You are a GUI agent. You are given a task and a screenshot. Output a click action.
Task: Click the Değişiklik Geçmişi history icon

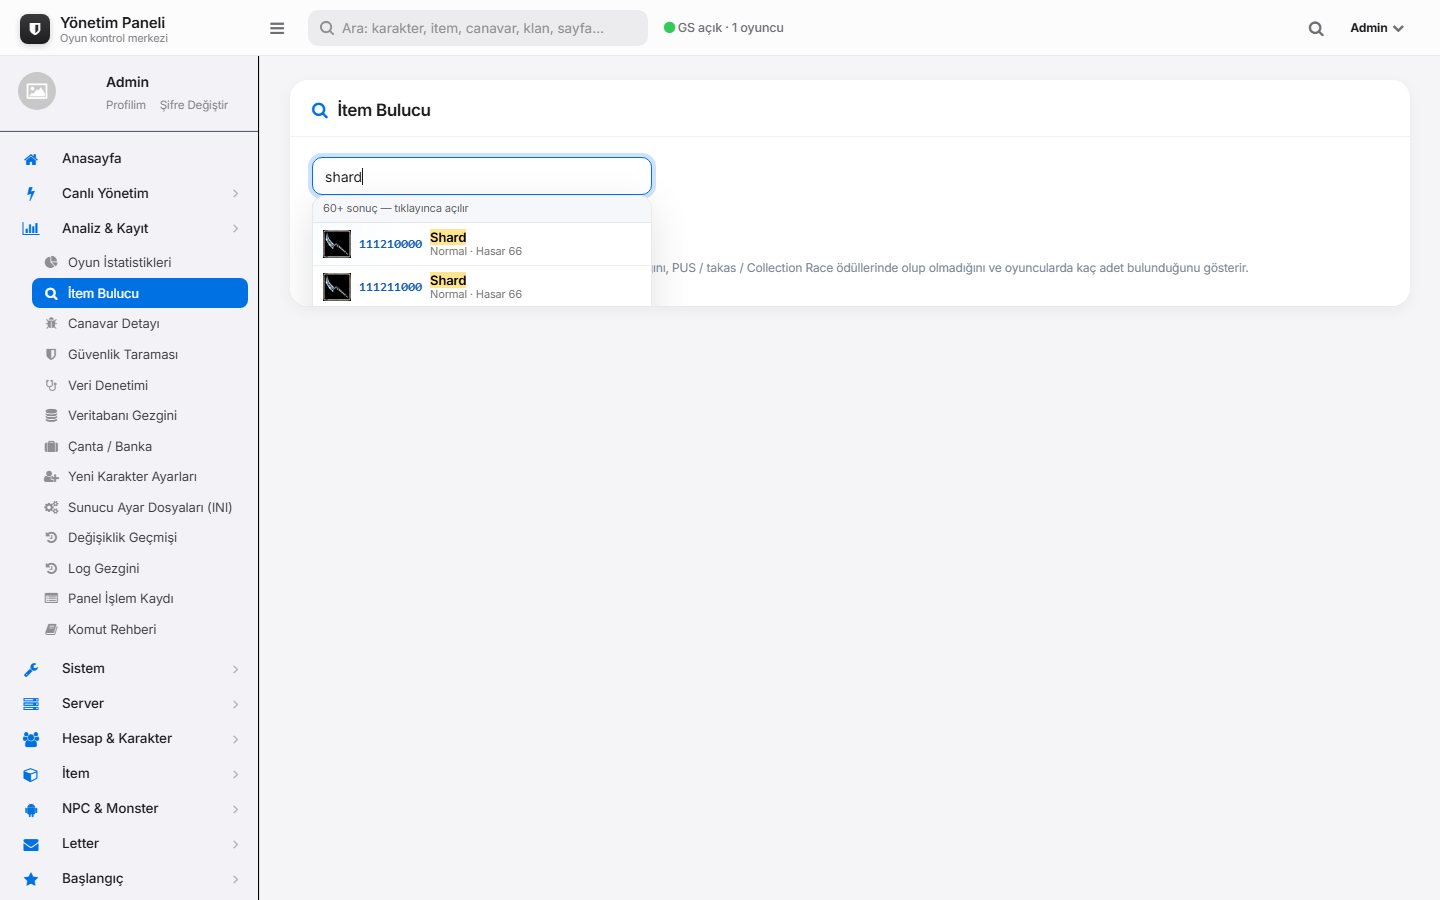point(51,538)
